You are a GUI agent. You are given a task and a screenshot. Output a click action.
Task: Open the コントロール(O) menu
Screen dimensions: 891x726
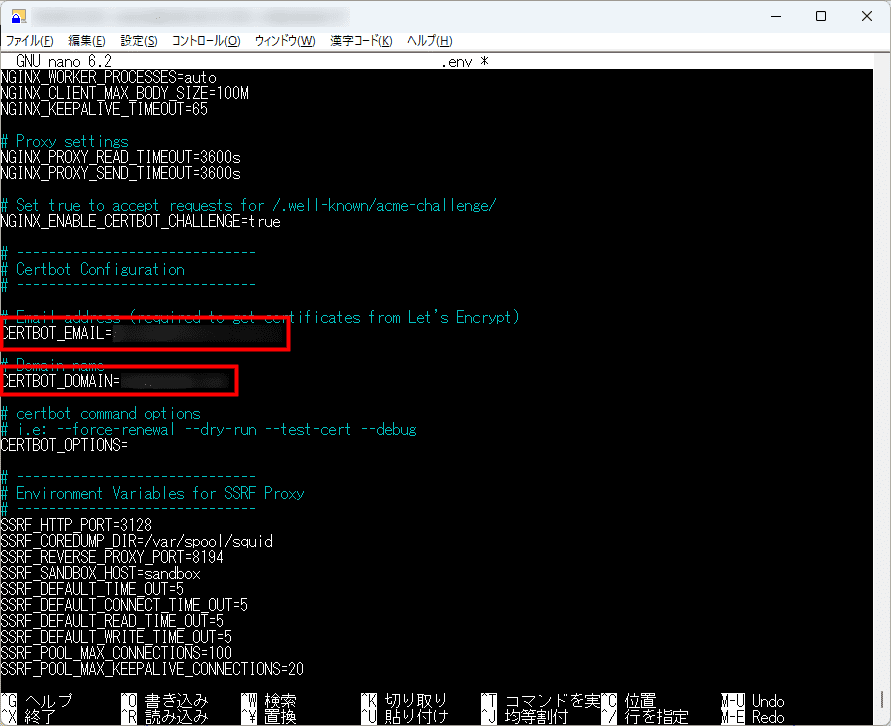coord(206,41)
